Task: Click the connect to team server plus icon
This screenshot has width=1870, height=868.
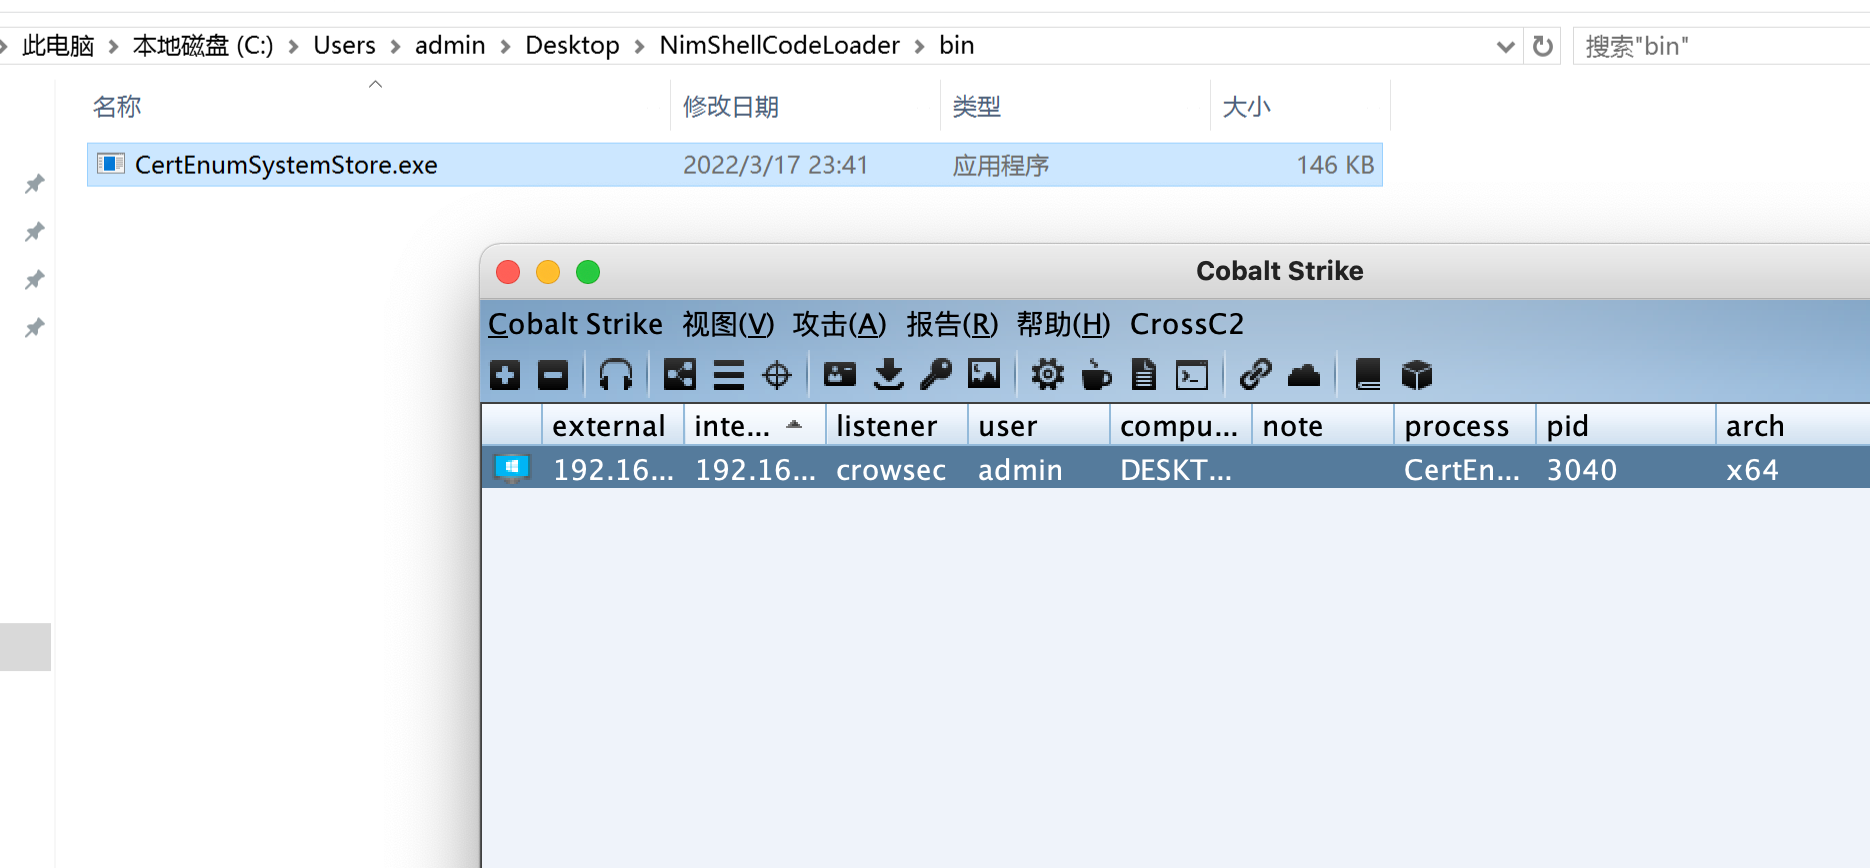Action: click(505, 376)
